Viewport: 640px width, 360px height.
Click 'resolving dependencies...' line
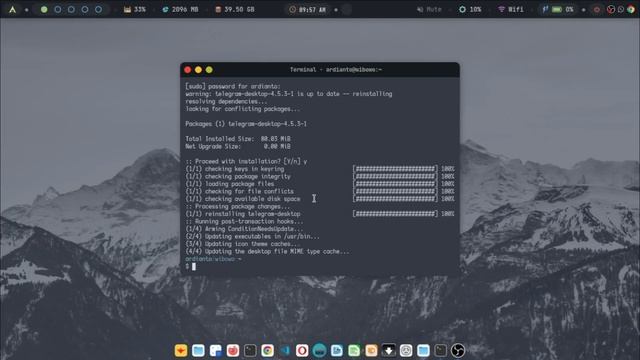(x=227, y=101)
